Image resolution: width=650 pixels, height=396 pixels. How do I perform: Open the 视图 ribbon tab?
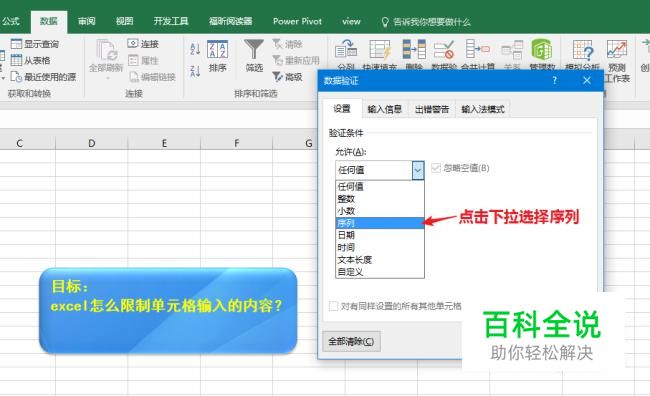pyautogui.click(x=124, y=21)
